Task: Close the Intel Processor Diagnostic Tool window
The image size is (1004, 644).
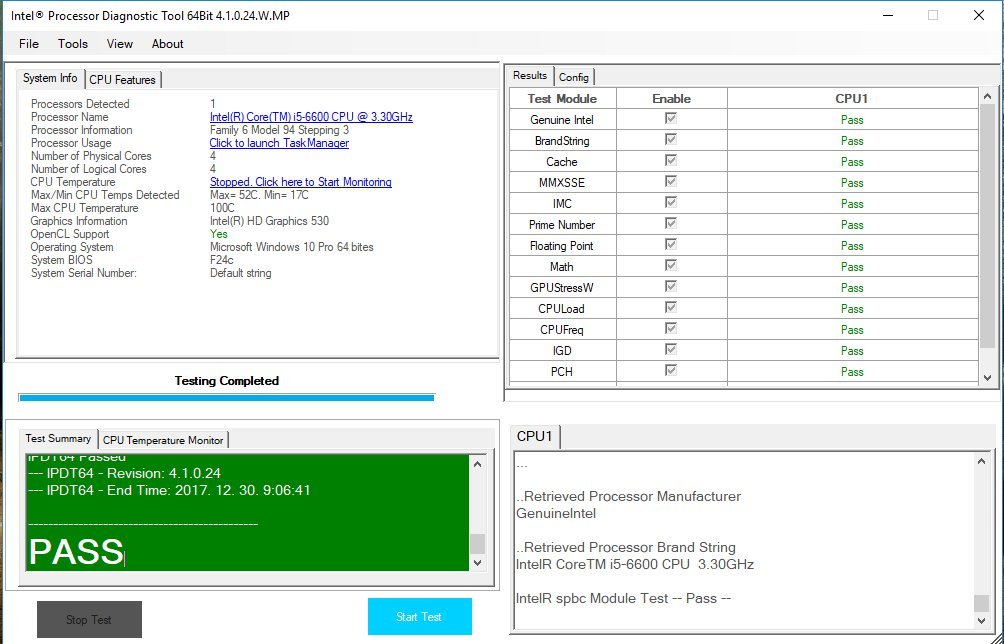Action: pos(978,15)
